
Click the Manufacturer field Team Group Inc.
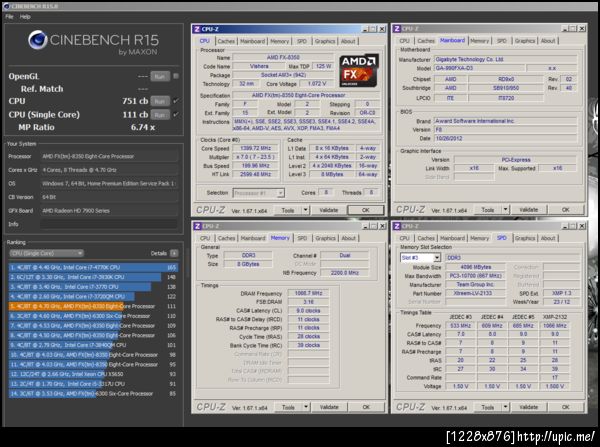(x=476, y=285)
